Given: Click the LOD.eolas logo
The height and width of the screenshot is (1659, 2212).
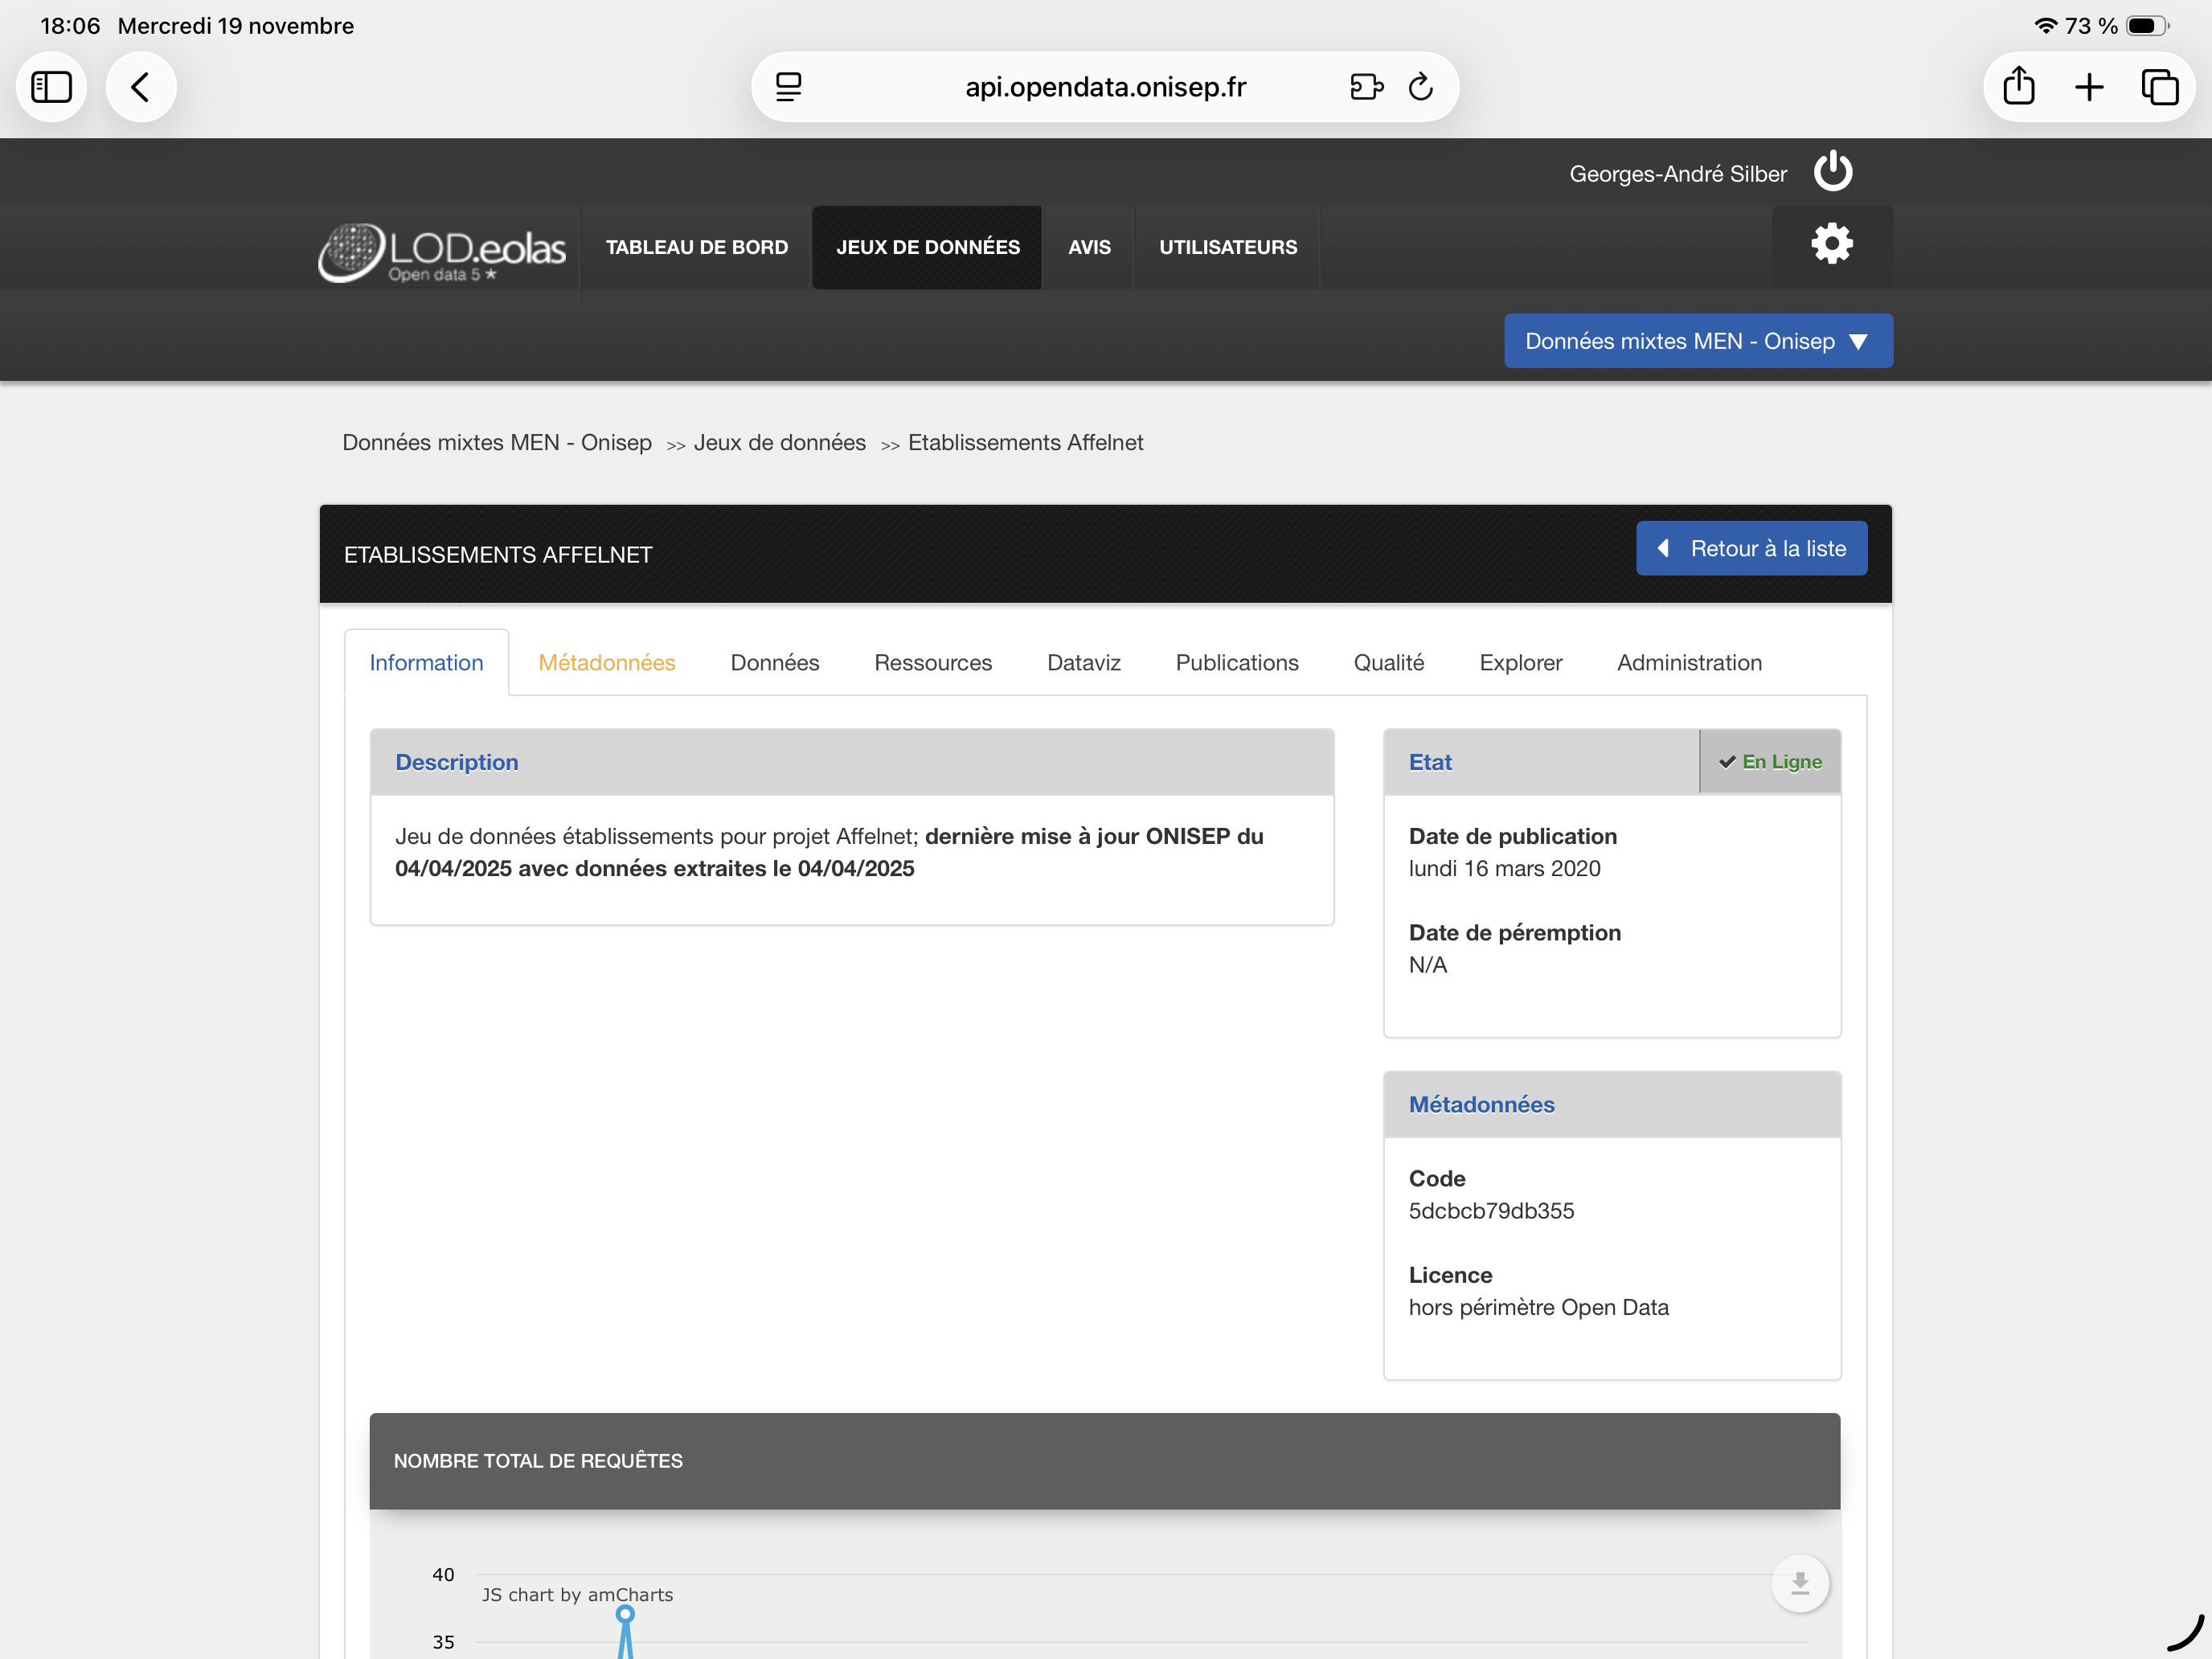Looking at the screenshot, I should 442,251.
